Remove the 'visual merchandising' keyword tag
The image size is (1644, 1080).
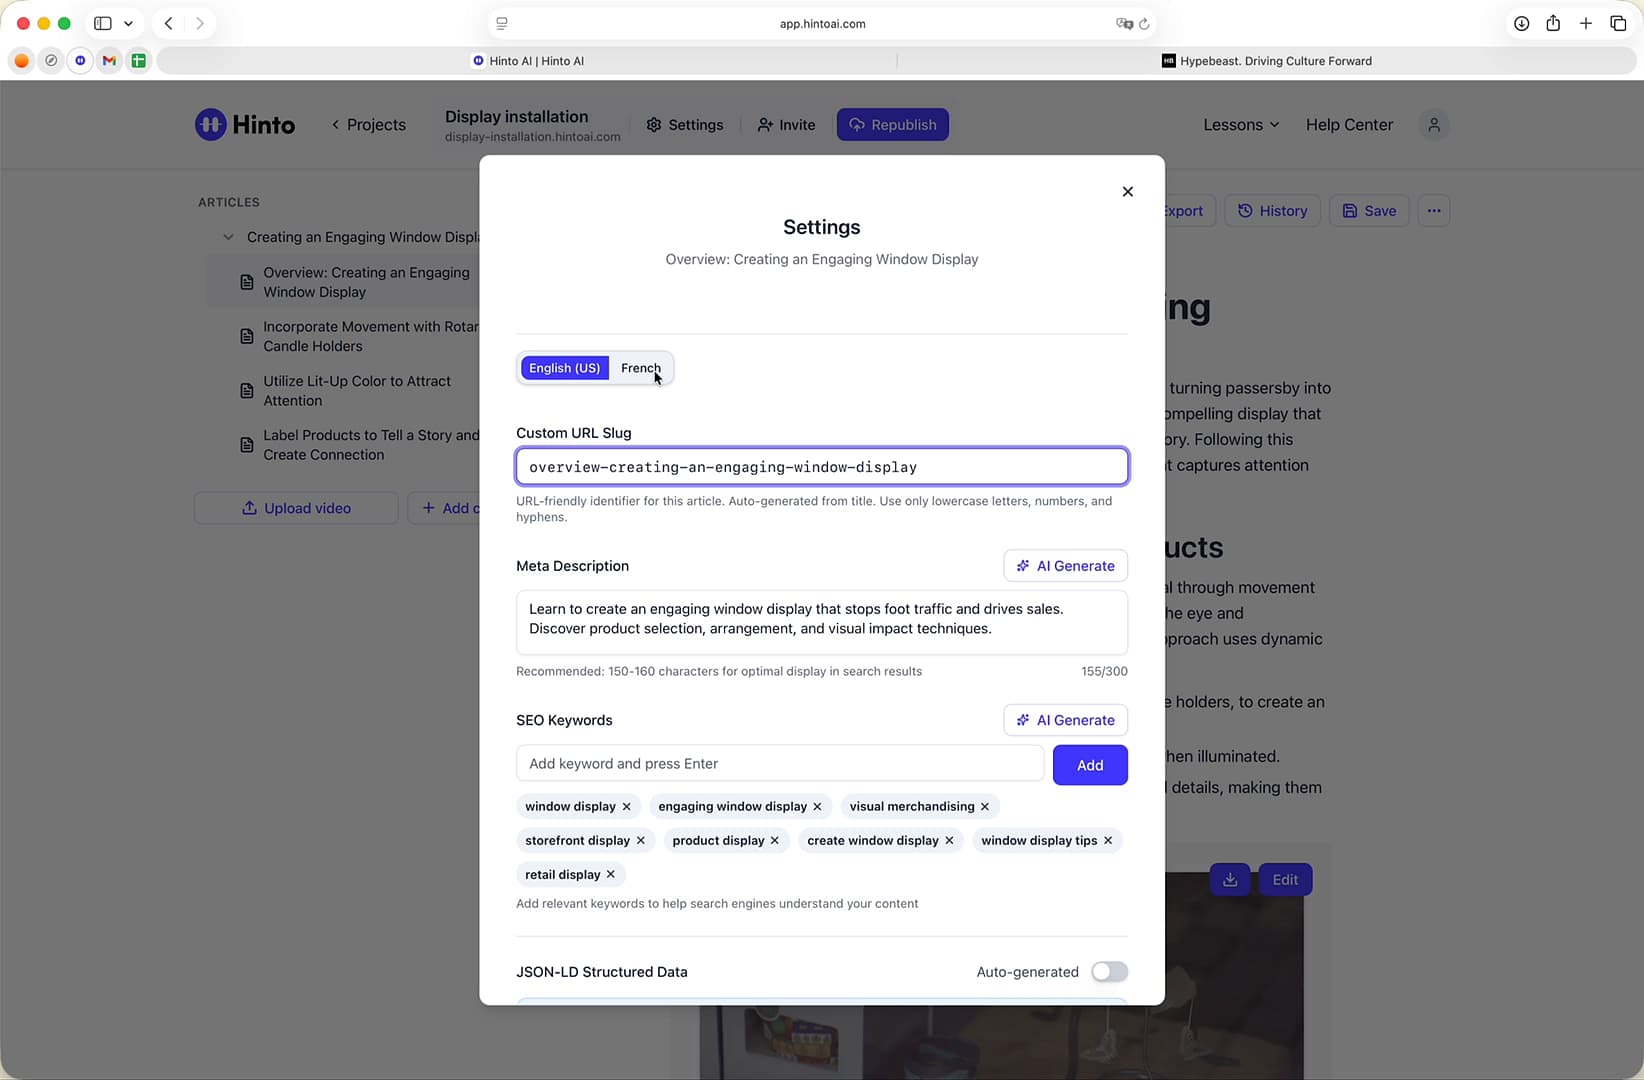tap(985, 807)
